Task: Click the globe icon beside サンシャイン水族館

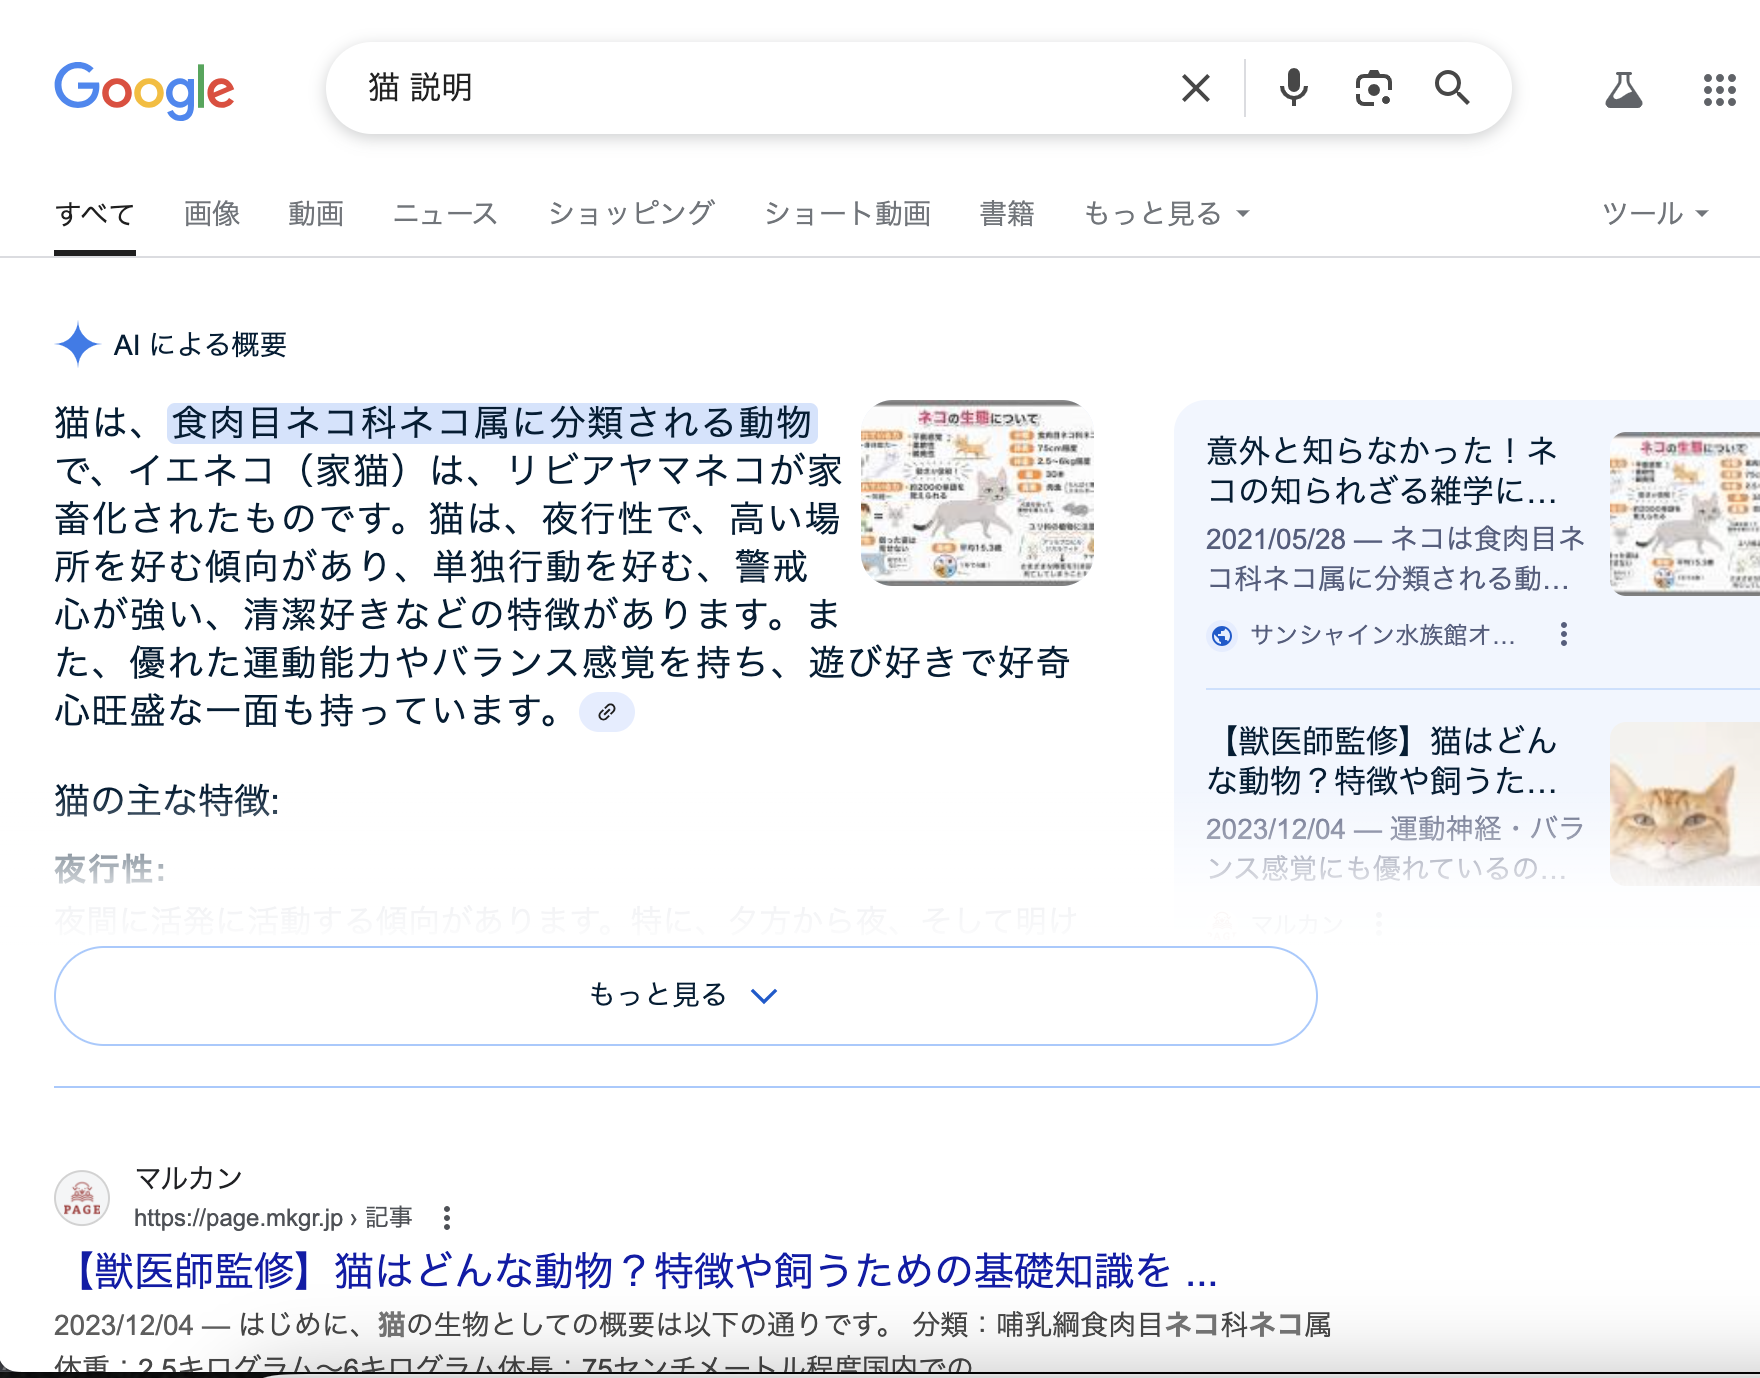Action: pyautogui.click(x=1221, y=635)
